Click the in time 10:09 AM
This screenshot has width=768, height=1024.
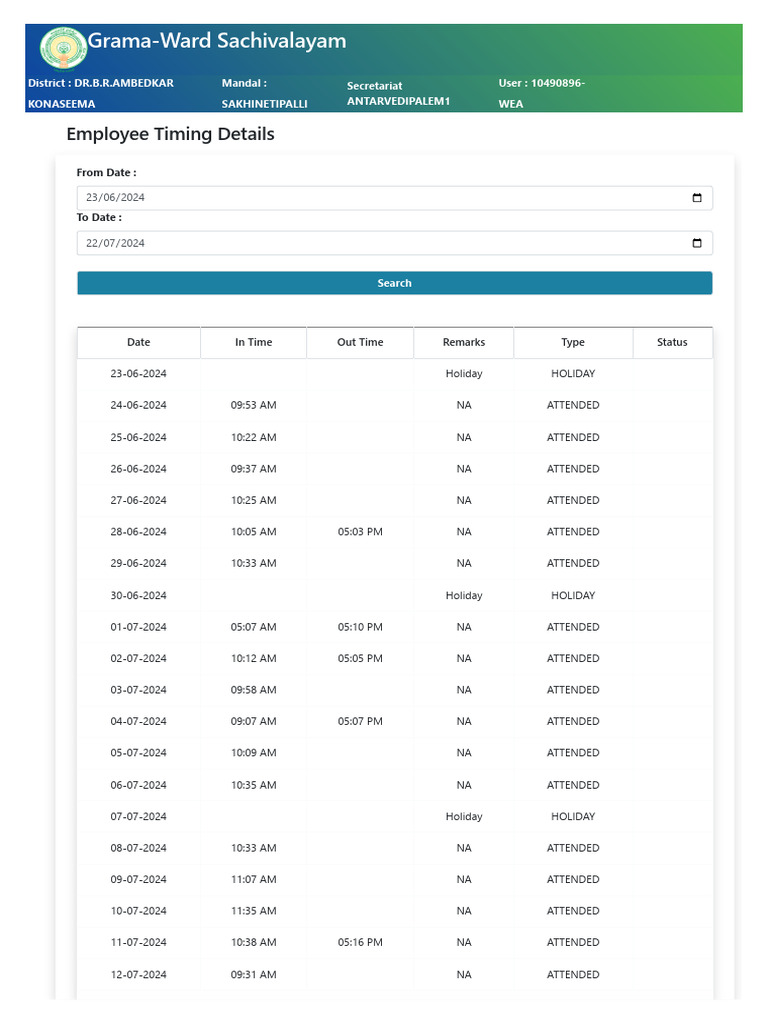pyautogui.click(x=253, y=752)
